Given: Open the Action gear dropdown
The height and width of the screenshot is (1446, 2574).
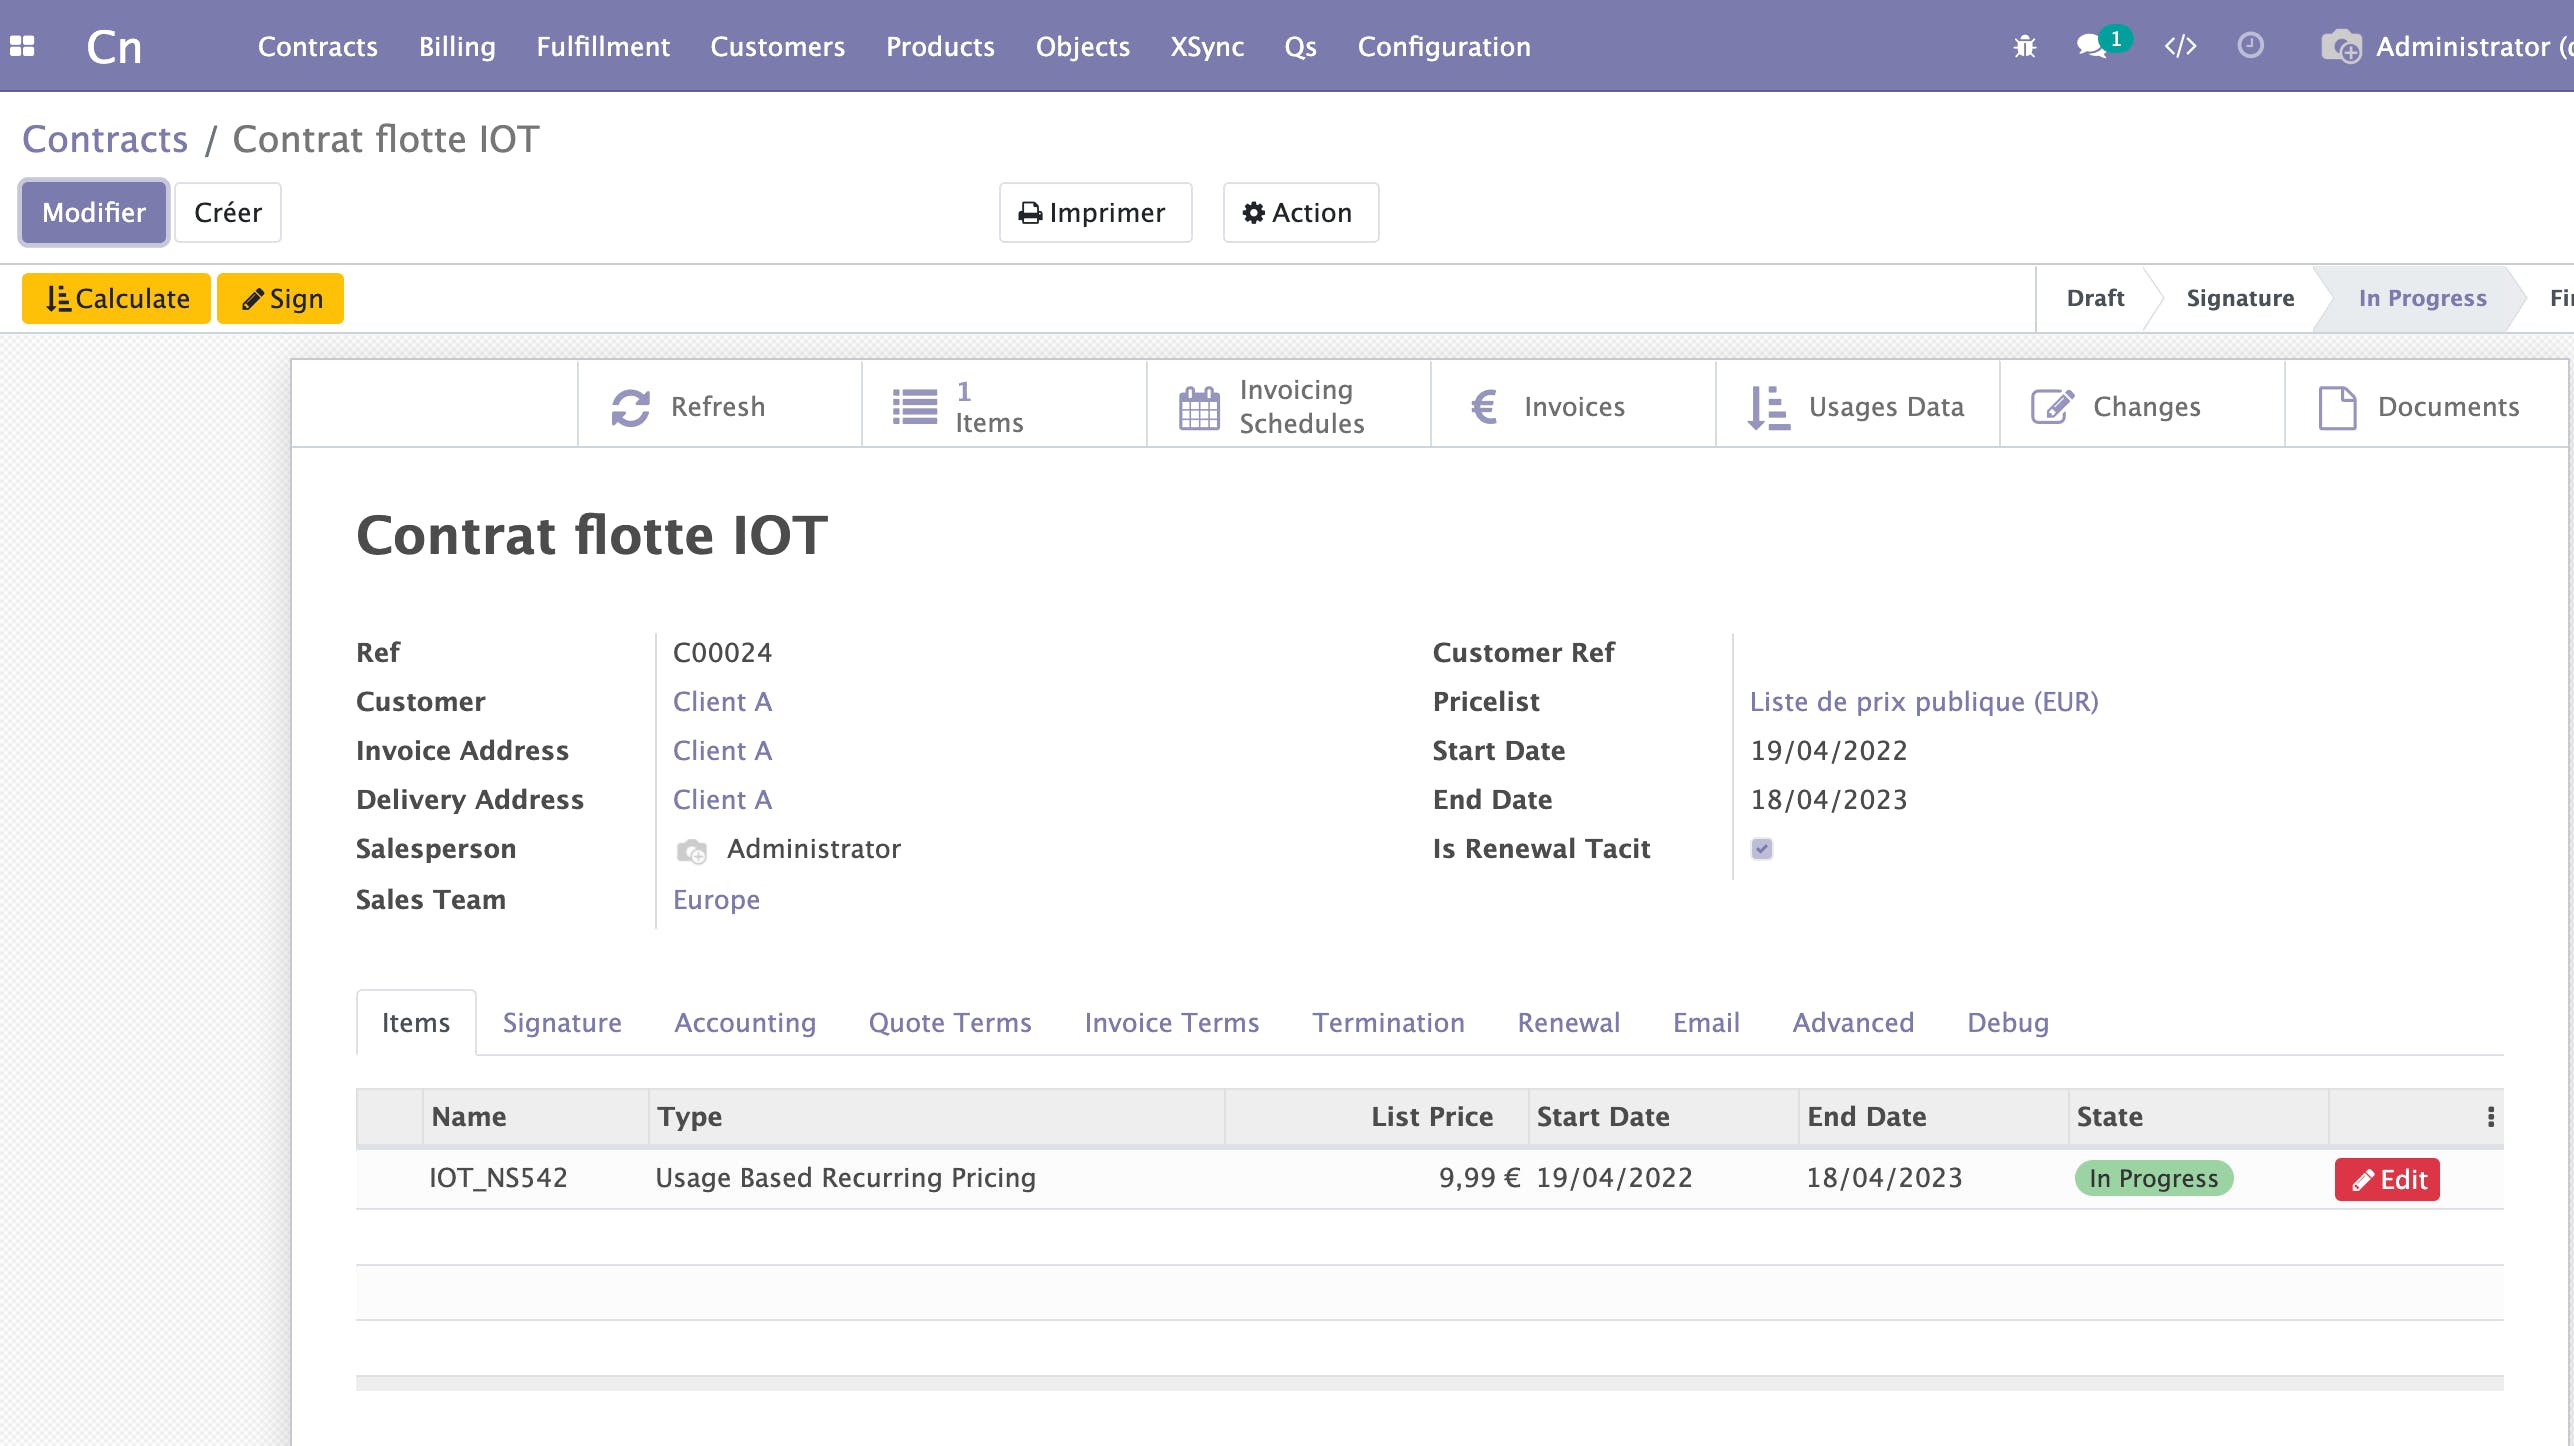Looking at the screenshot, I should pos(1299,213).
